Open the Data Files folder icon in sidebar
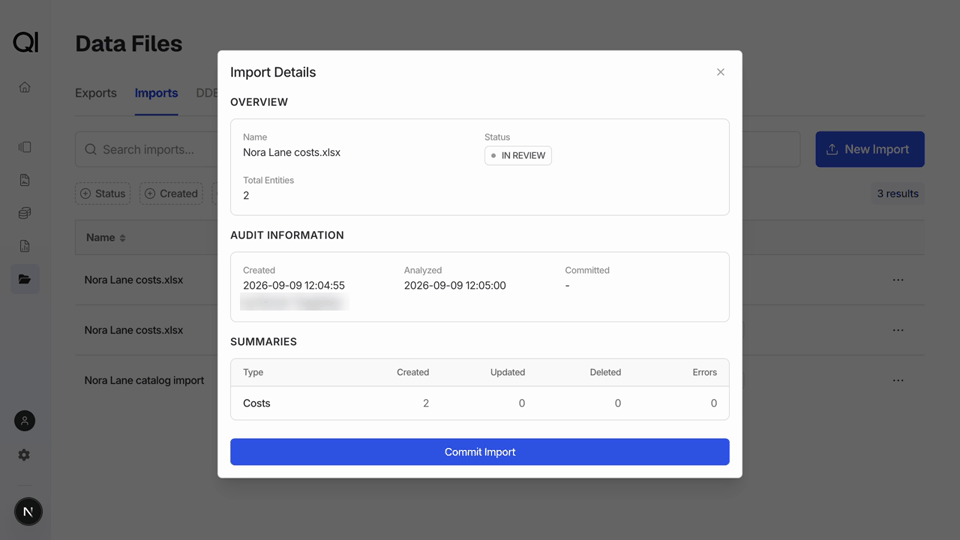The image size is (960, 540). pos(24,279)
